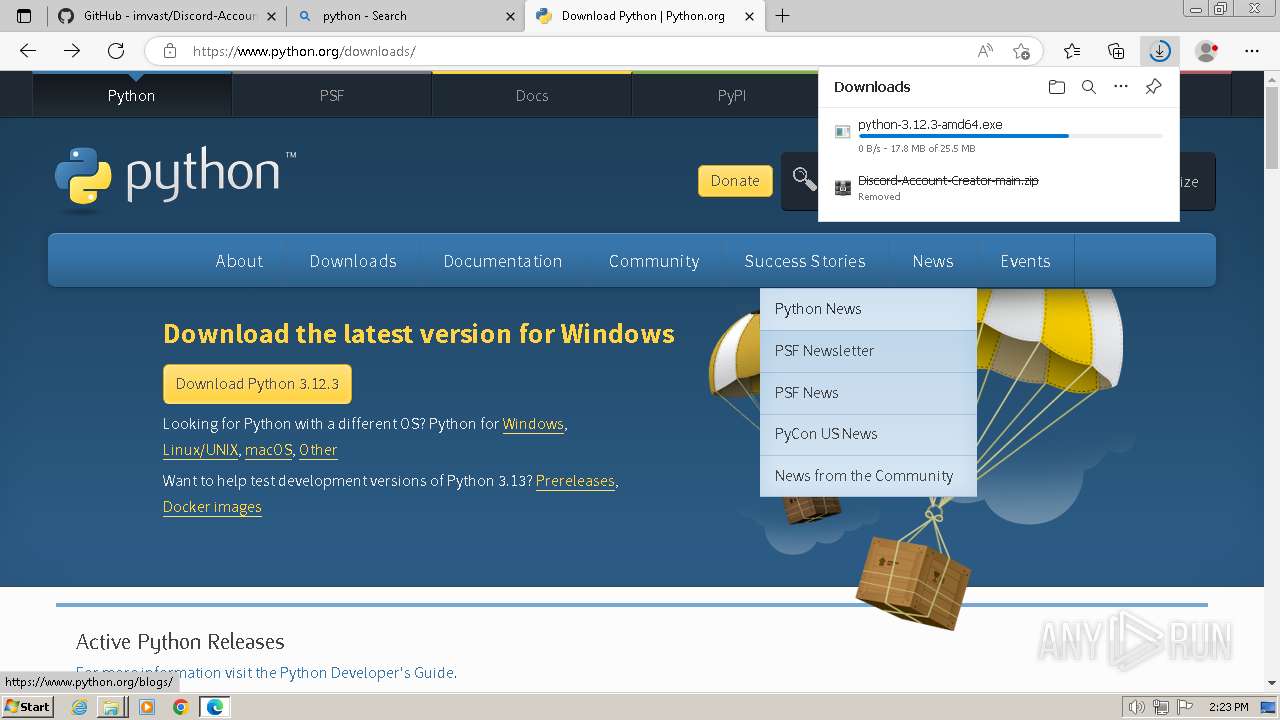This screenshot has height=720, width=1280.
Task: Click the page vertical scrollbar
Action: pos(1272,380)
